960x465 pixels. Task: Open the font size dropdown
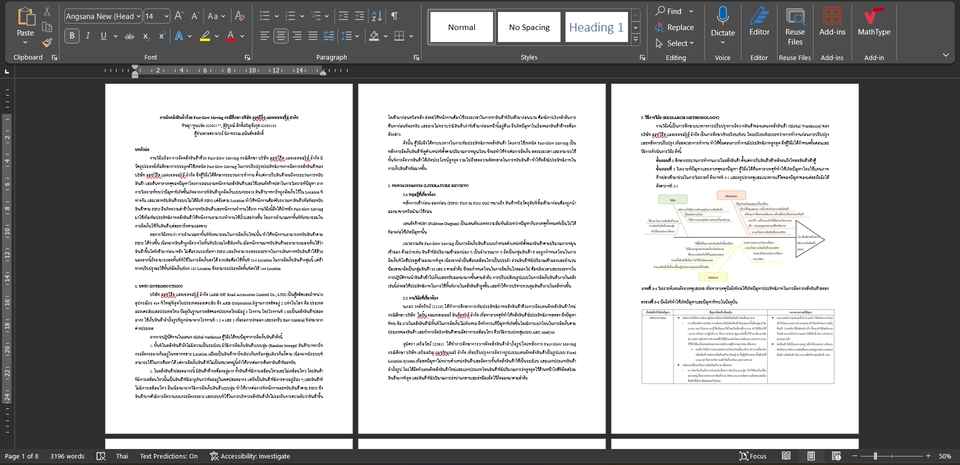[167, 17]
